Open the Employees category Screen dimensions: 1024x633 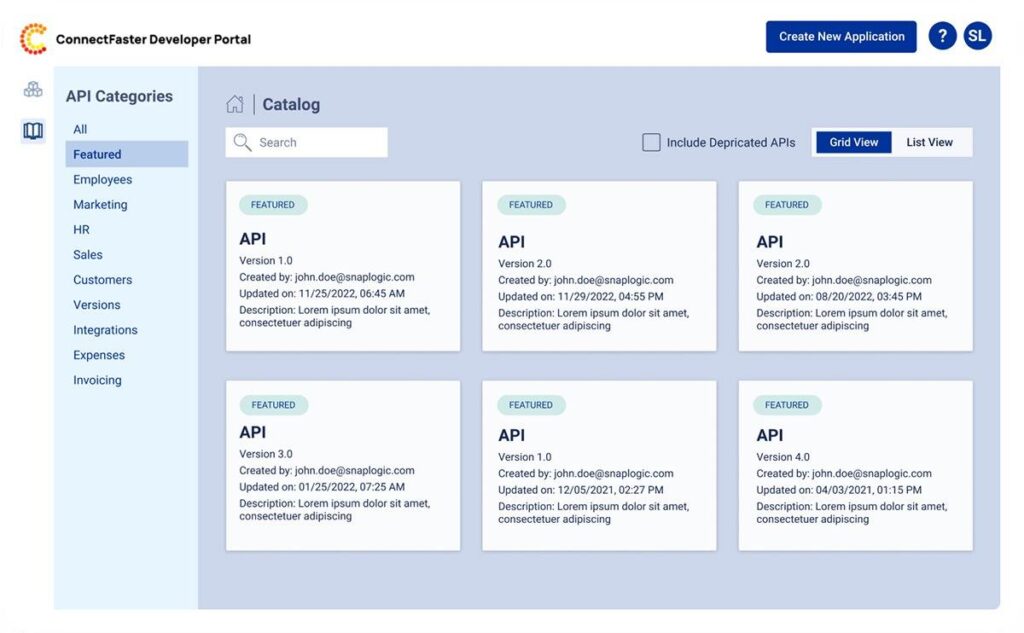pos(104,179)
